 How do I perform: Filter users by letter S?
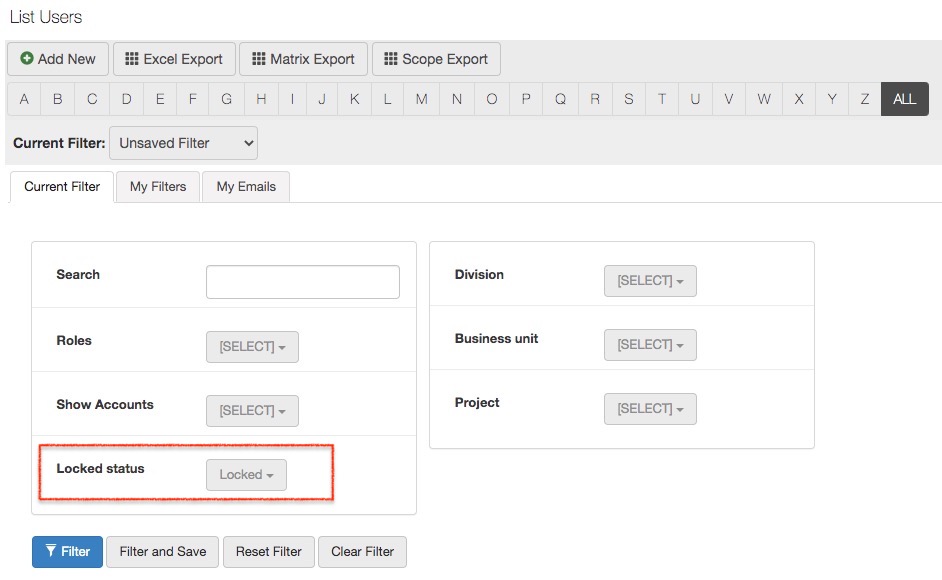(628, 99)
